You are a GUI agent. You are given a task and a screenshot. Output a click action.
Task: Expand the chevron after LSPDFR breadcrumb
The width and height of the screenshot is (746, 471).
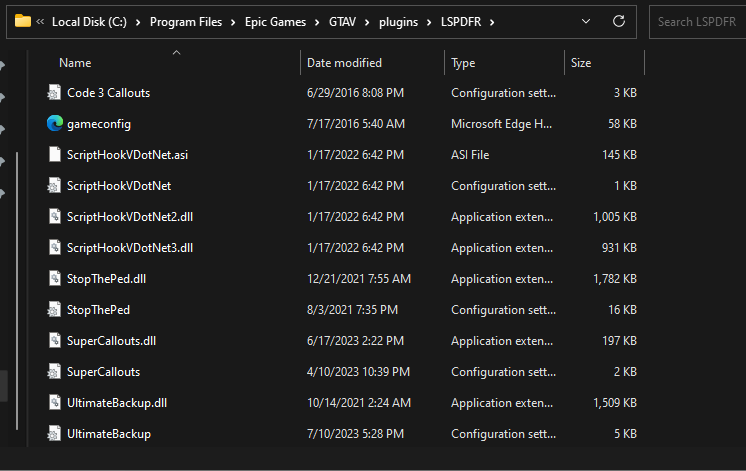point(493,21)
